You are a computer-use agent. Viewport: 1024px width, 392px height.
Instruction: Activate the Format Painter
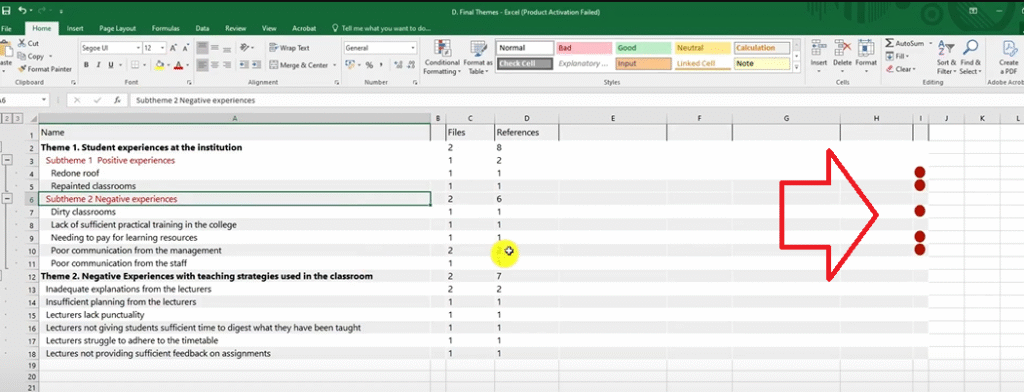pos(45,69)
